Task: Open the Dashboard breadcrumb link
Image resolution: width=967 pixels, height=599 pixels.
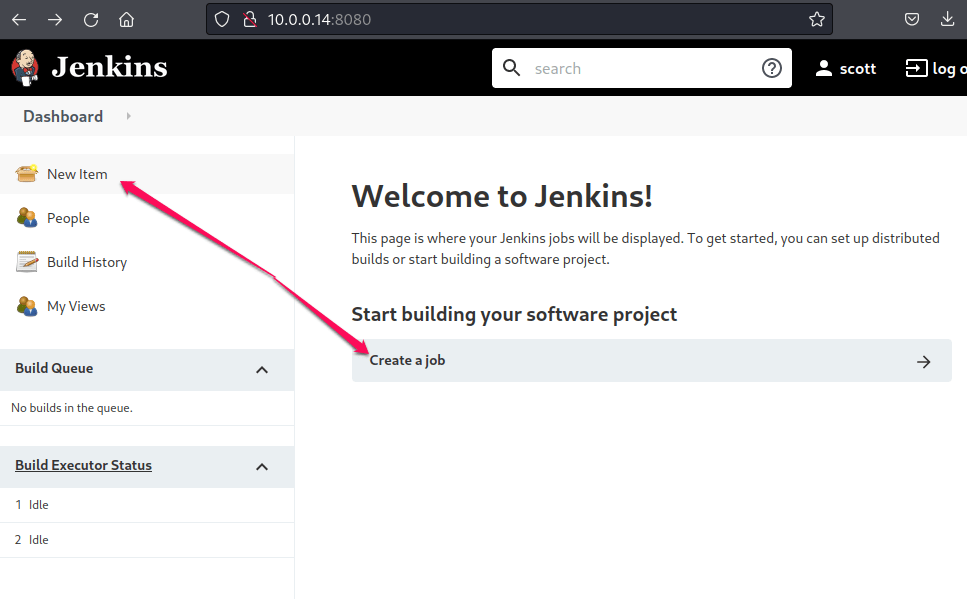Action: click(63, 116)
